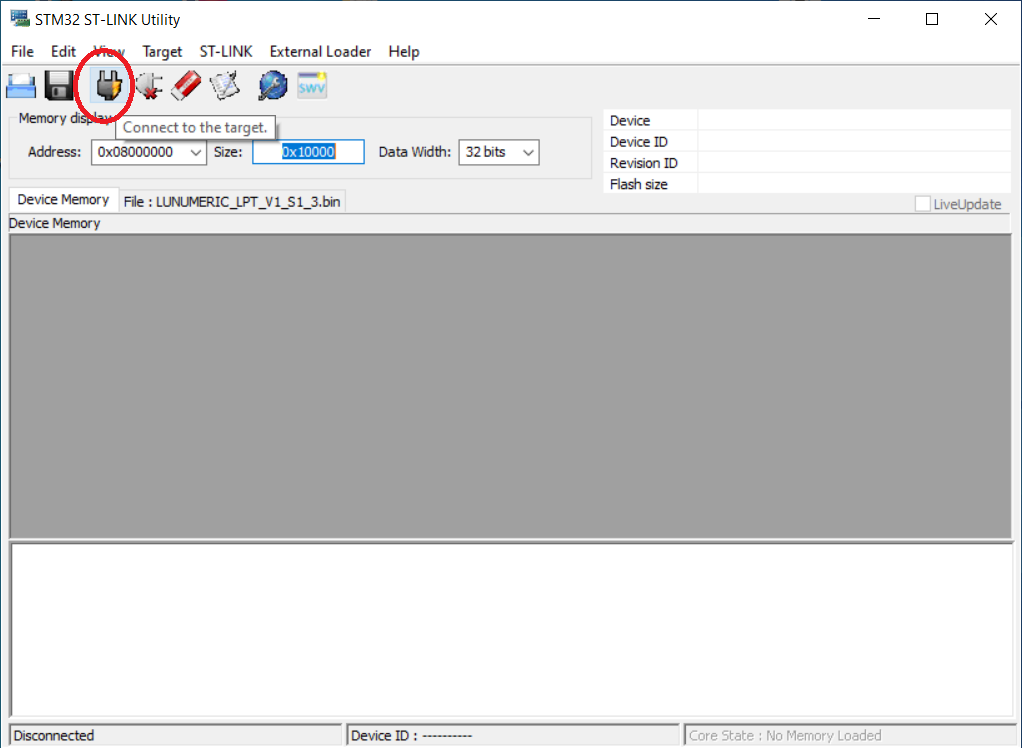Toggle the LiveUpdate checkbox
Screen dimensions: 1022x748
click(x=922, y=204)
